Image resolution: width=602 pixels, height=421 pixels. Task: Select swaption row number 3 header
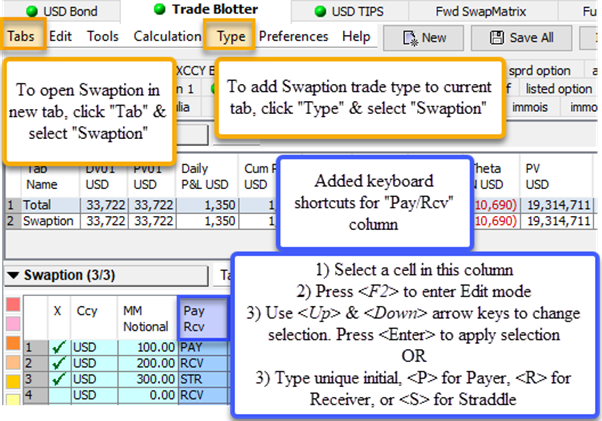(36, 379)
